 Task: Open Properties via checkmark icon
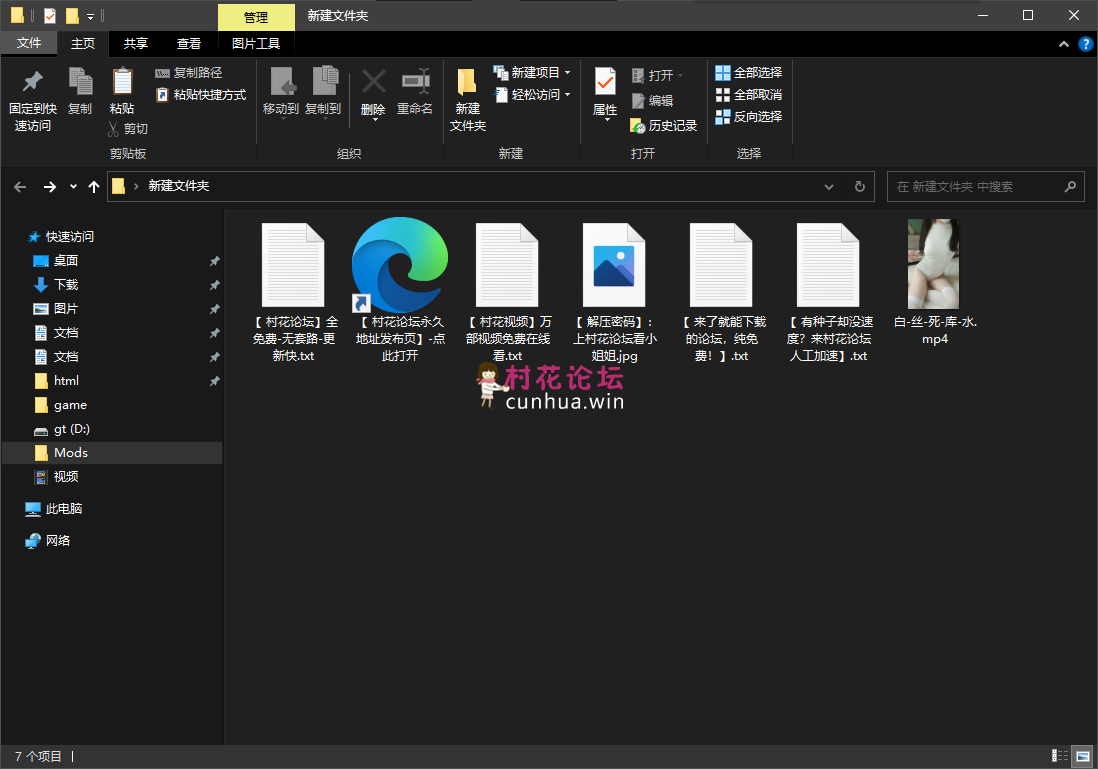605,82
